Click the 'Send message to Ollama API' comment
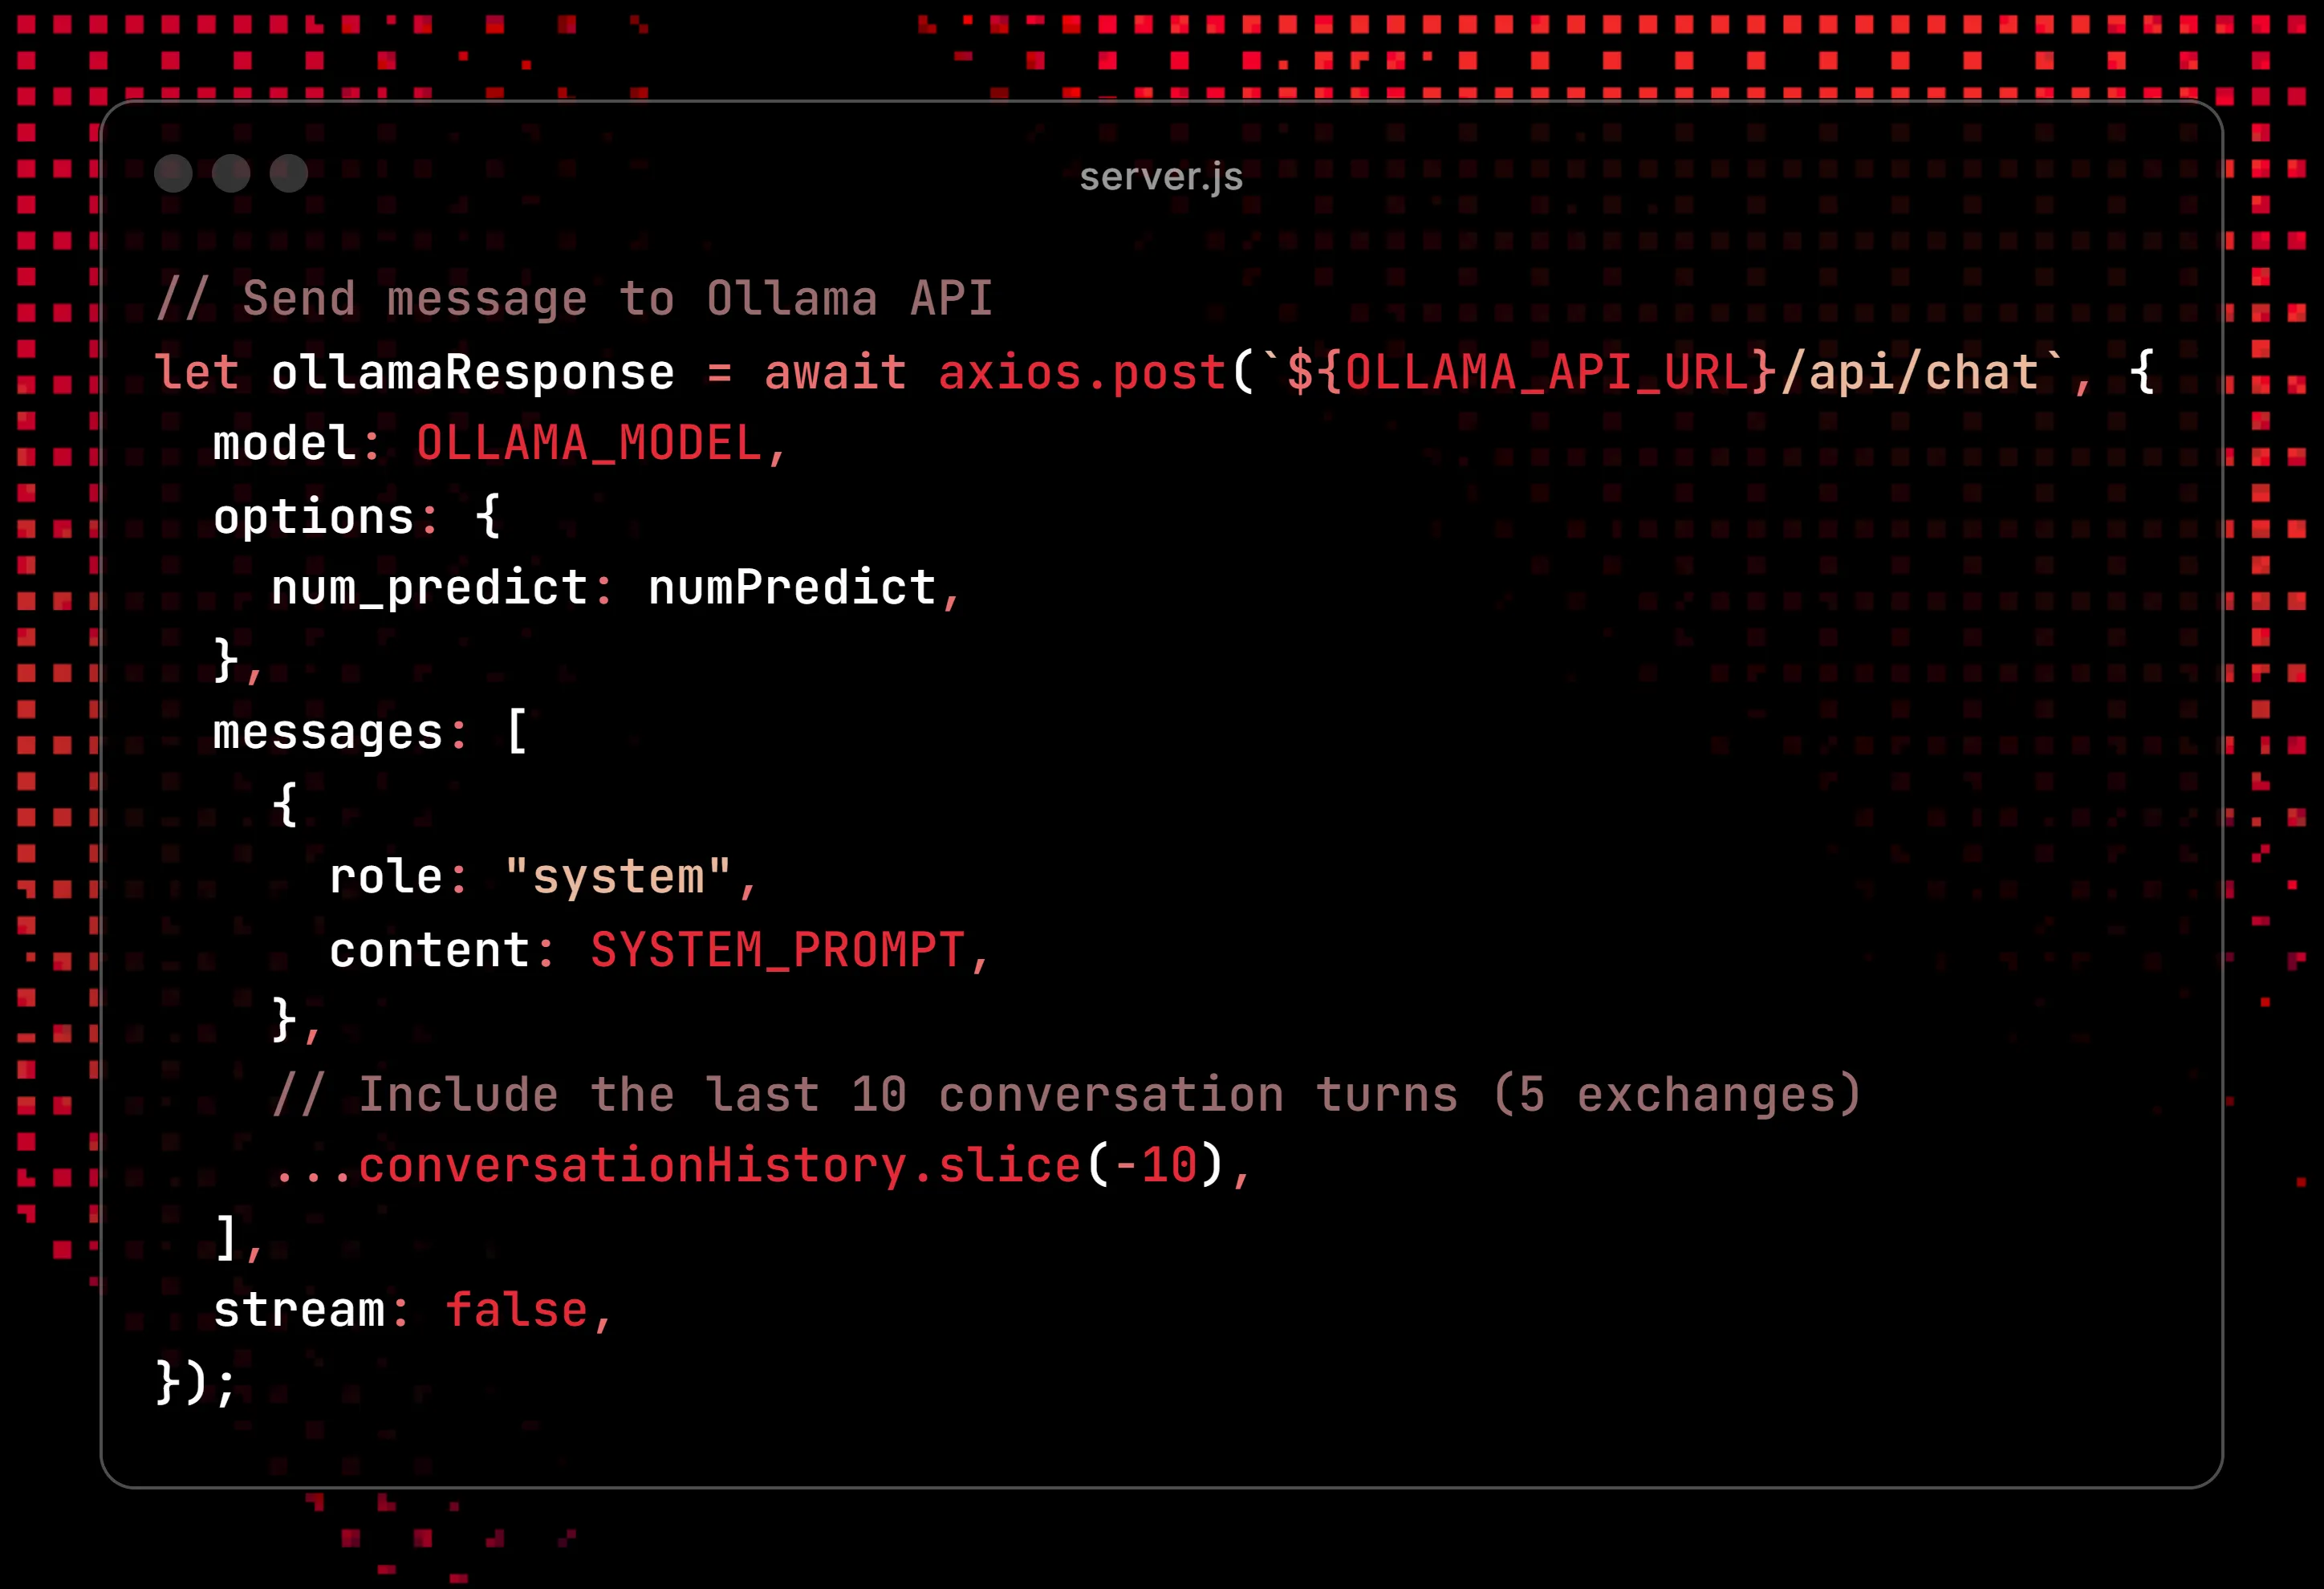 pos(574,298)
